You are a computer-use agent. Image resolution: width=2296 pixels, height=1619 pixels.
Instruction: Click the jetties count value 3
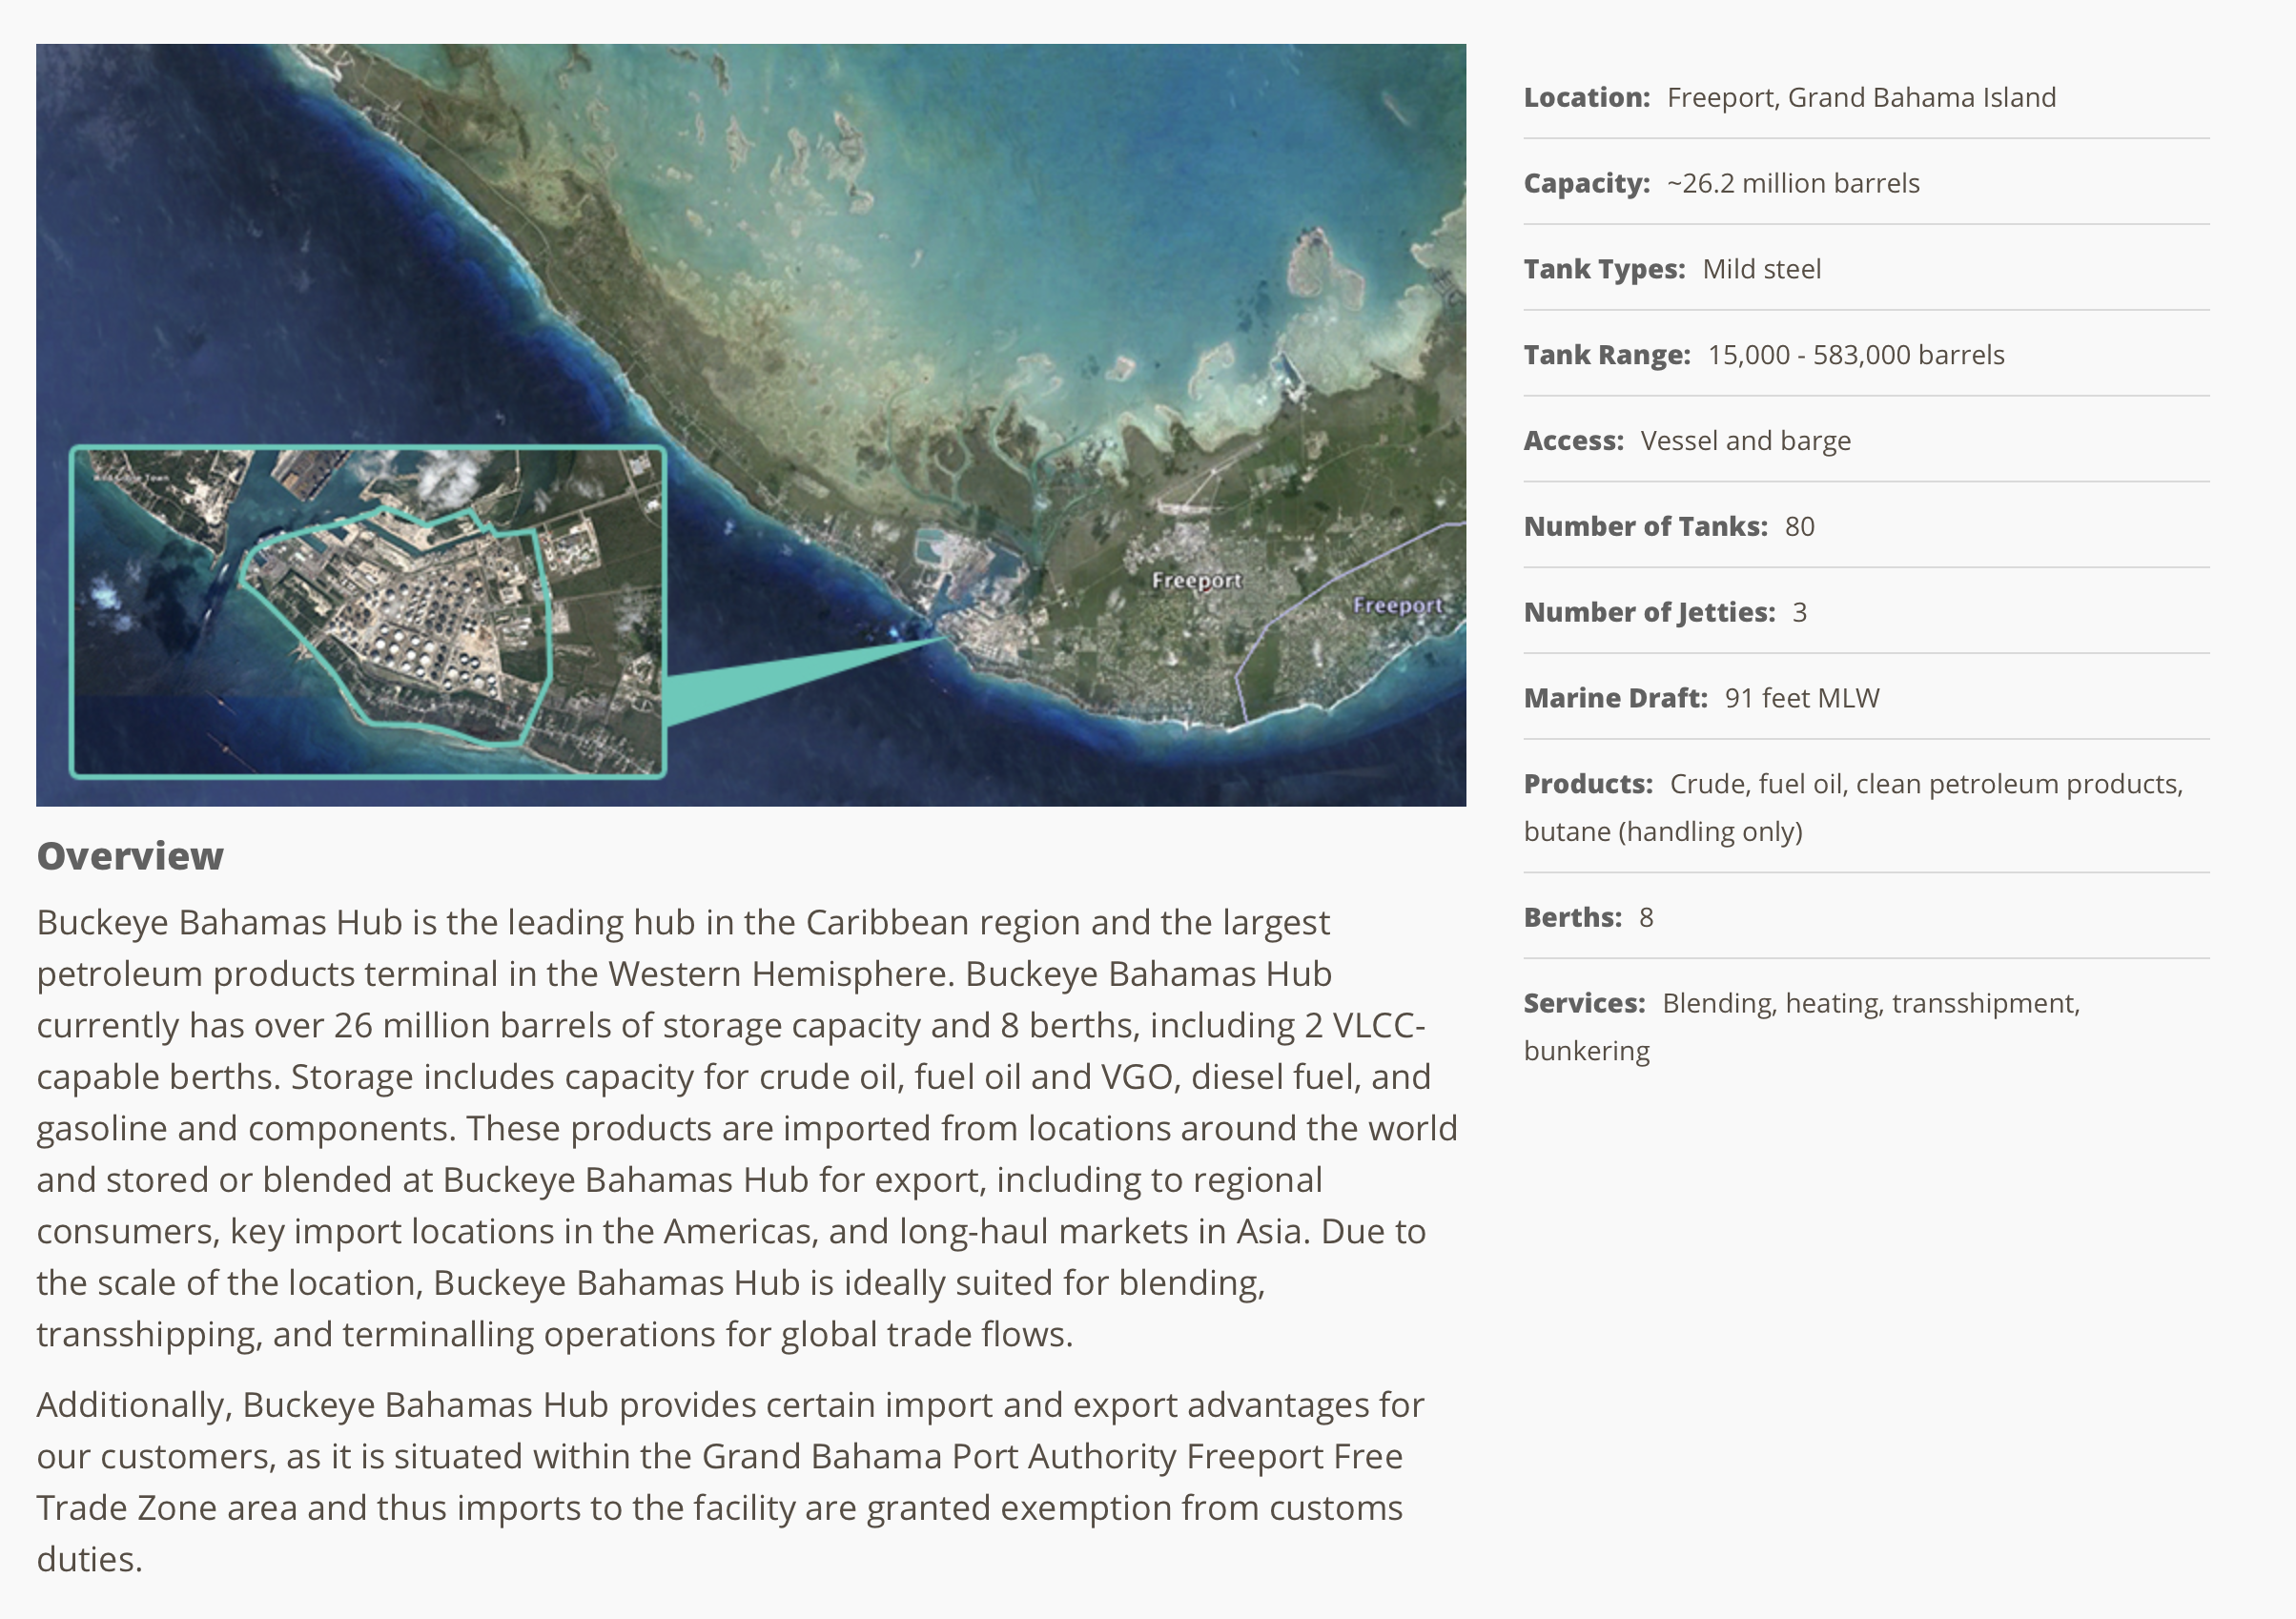click(1800, 612)
